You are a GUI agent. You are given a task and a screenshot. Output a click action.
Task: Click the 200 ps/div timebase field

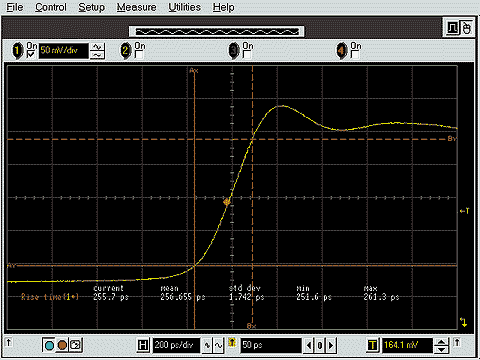[176, 345]
